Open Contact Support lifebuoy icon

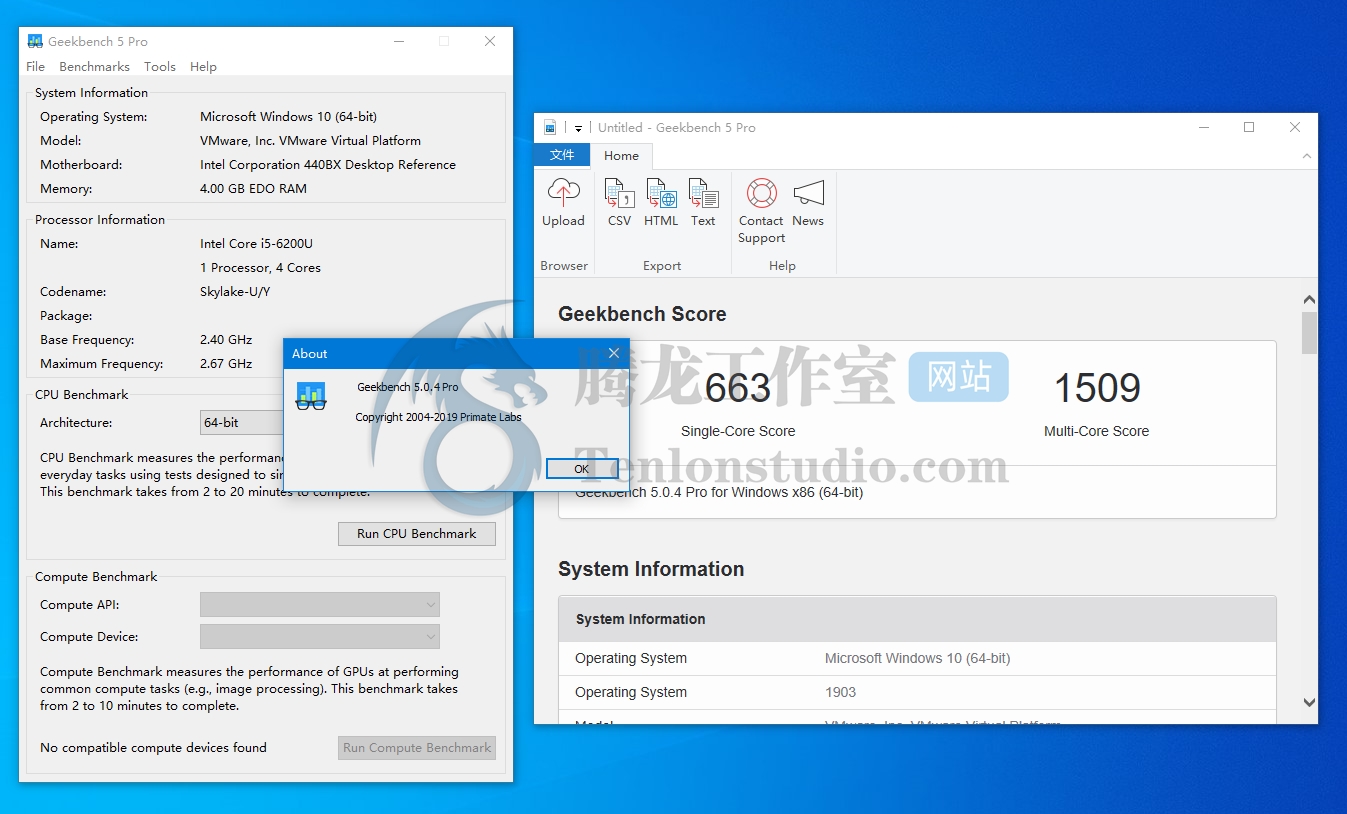point(761,193)
